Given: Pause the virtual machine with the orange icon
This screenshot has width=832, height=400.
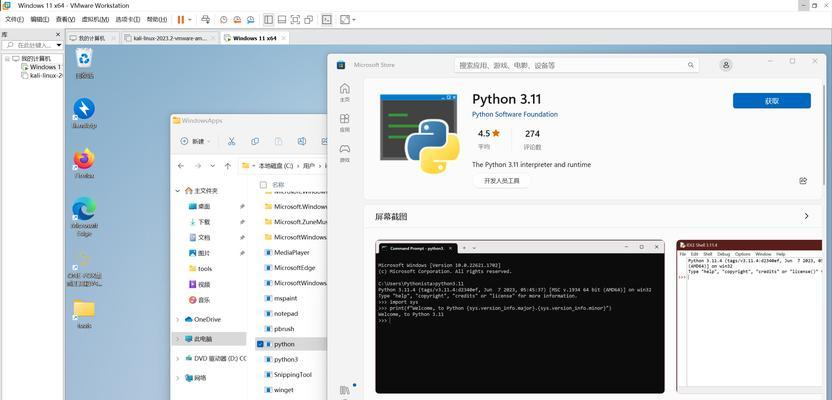Looking at the screenshot, I should coord(181,20).
